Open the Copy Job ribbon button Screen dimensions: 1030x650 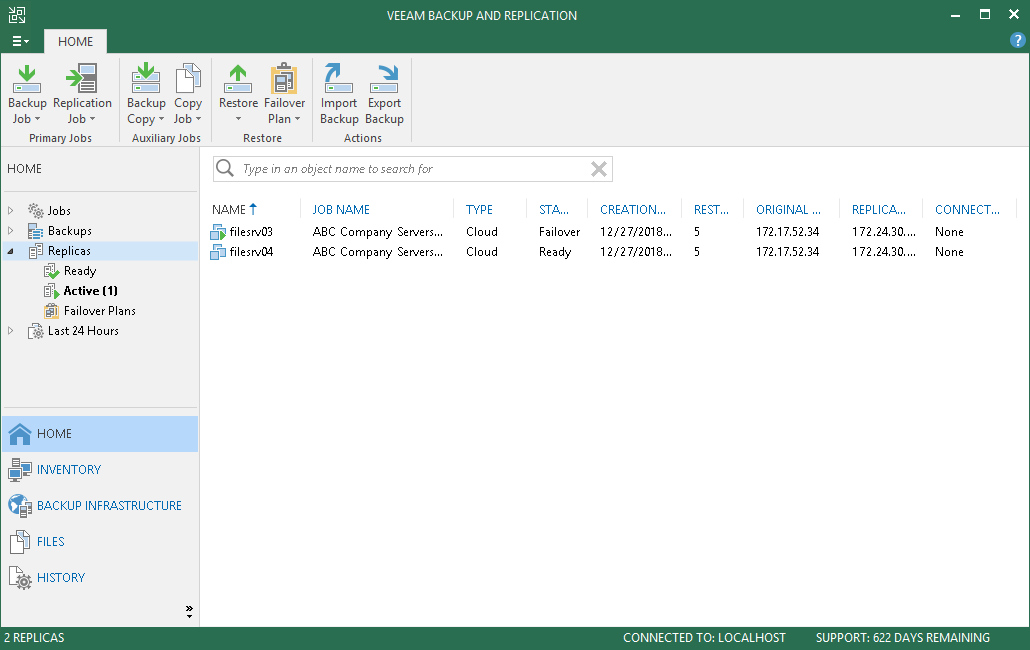coord(188,94)
